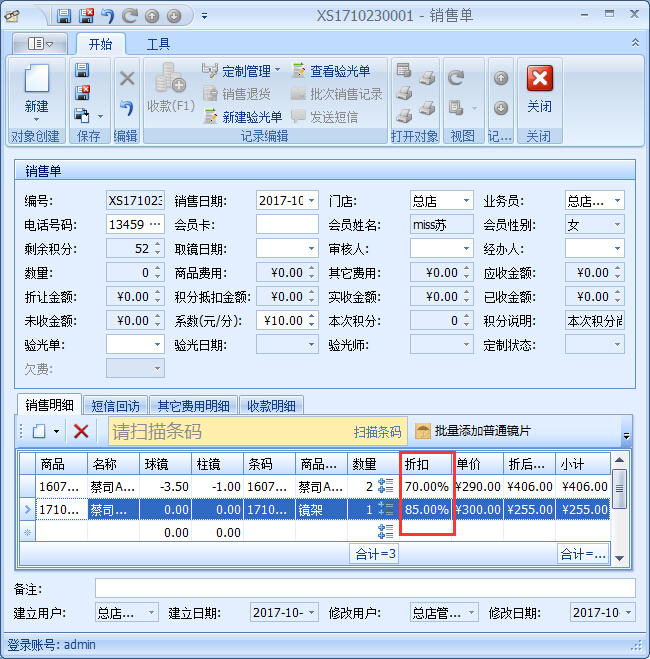Click the refresh icon in the 视图 group
The image size is (650, 659).
point(455,77)
